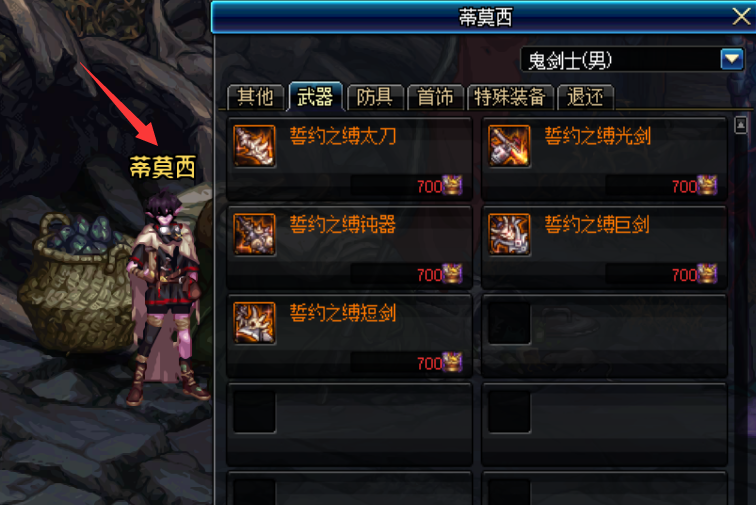Select the 誓约之缚光剑 weapon icon

click(509, 146)
